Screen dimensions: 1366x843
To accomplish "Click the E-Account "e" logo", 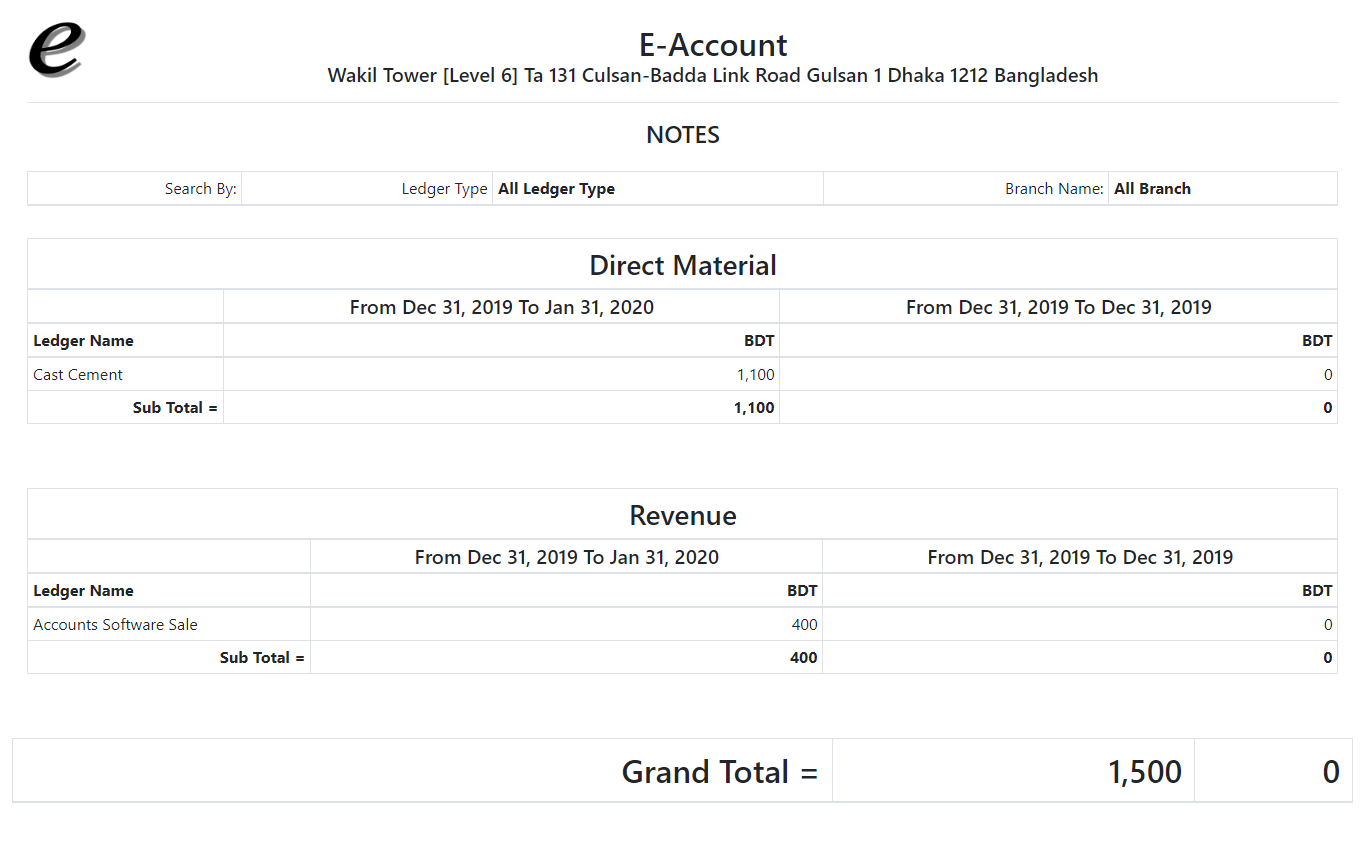I will [57, 50].
